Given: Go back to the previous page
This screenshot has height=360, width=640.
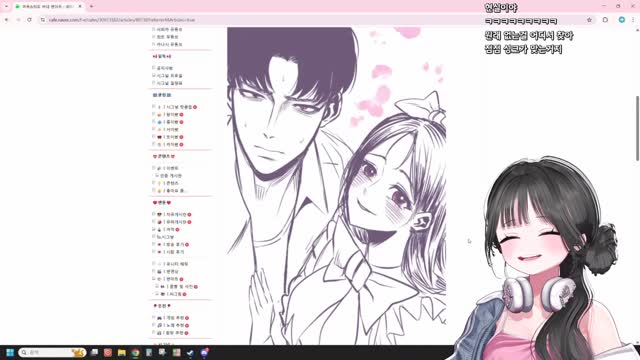Looking at the screenshot, I should tap(7, 20).
